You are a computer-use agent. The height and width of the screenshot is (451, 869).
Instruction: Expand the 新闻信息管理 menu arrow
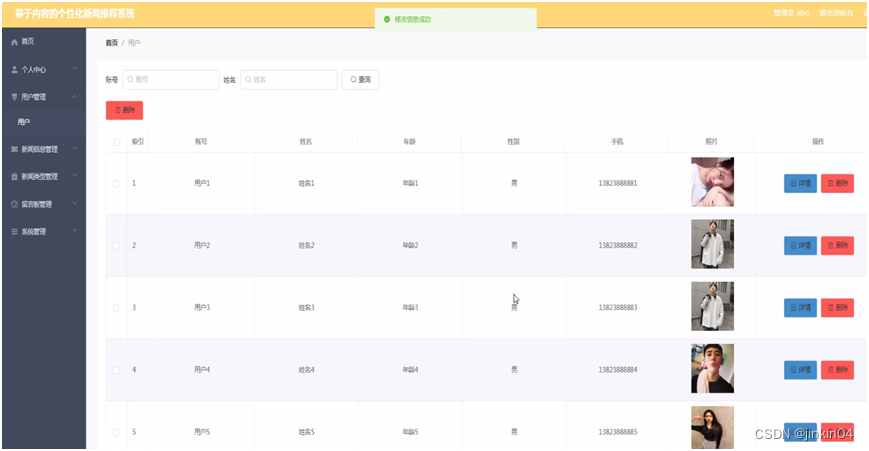(x=75, y=148)
